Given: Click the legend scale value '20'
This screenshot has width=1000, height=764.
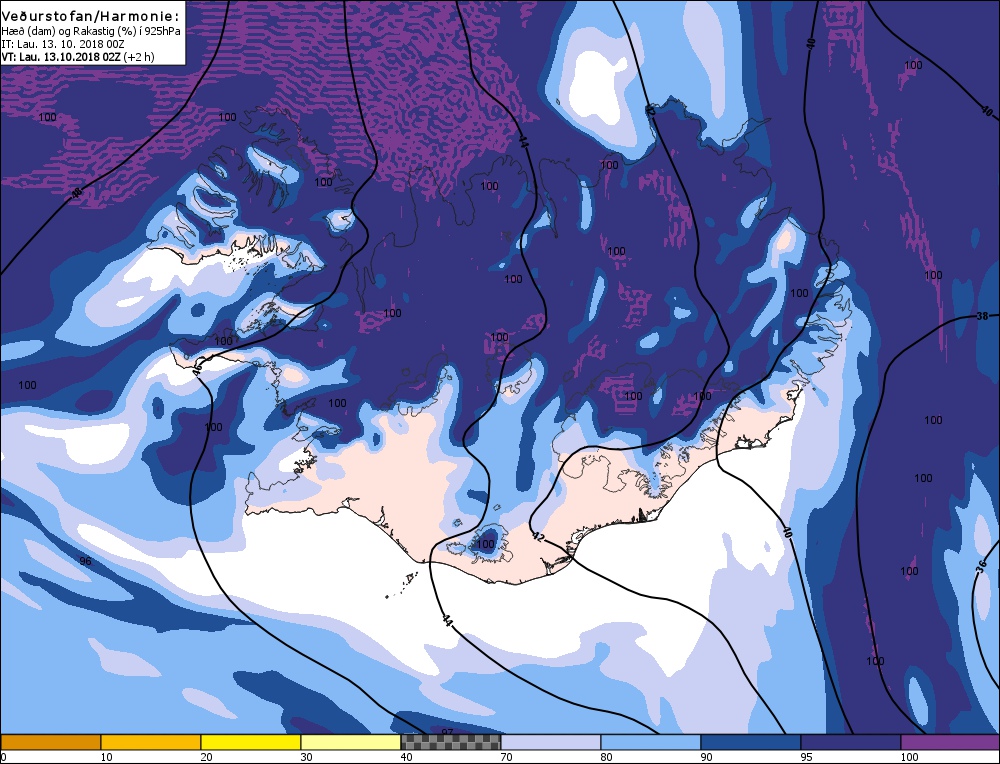Looking at the screenshot, I should coord(206,757).
